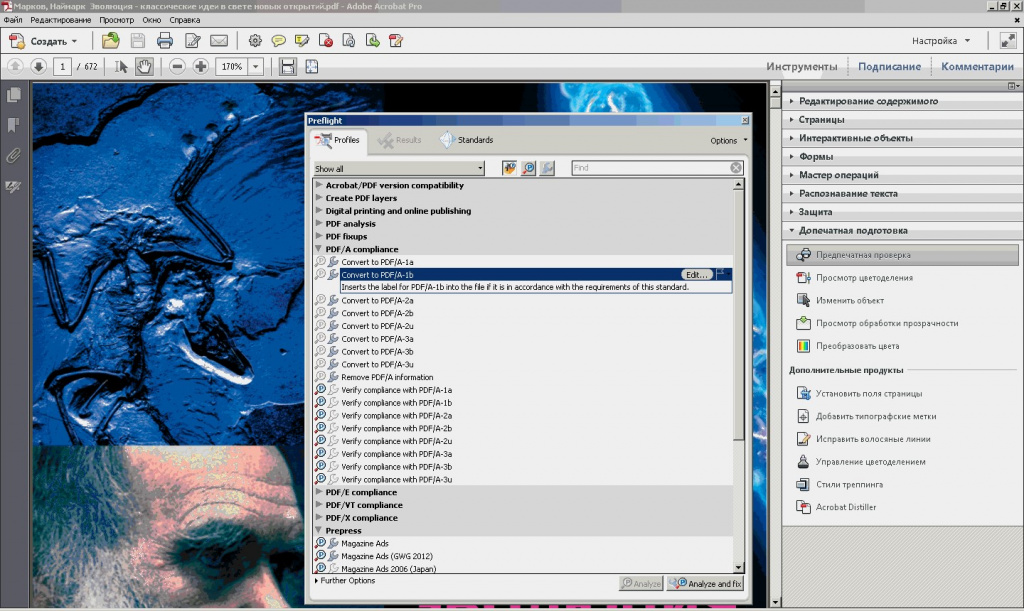Screen dimensions: 1024x611
Task: Open the Комментарии pane
Action: pyautogui.click(x=977, y=67)
